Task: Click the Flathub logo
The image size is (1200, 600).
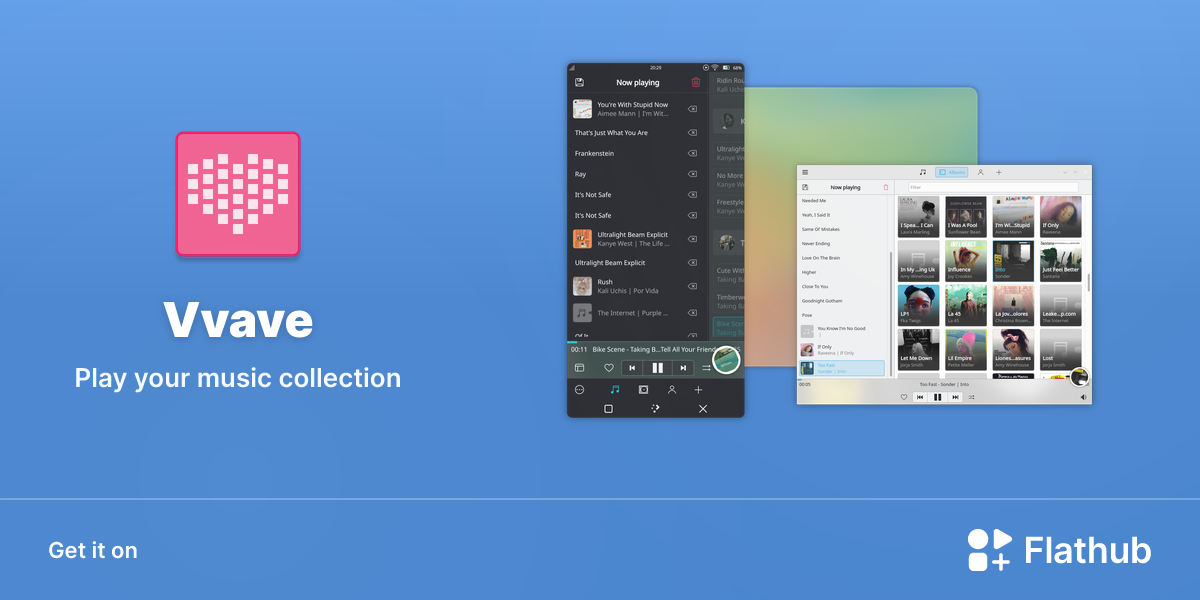Action: point(1059,550)
